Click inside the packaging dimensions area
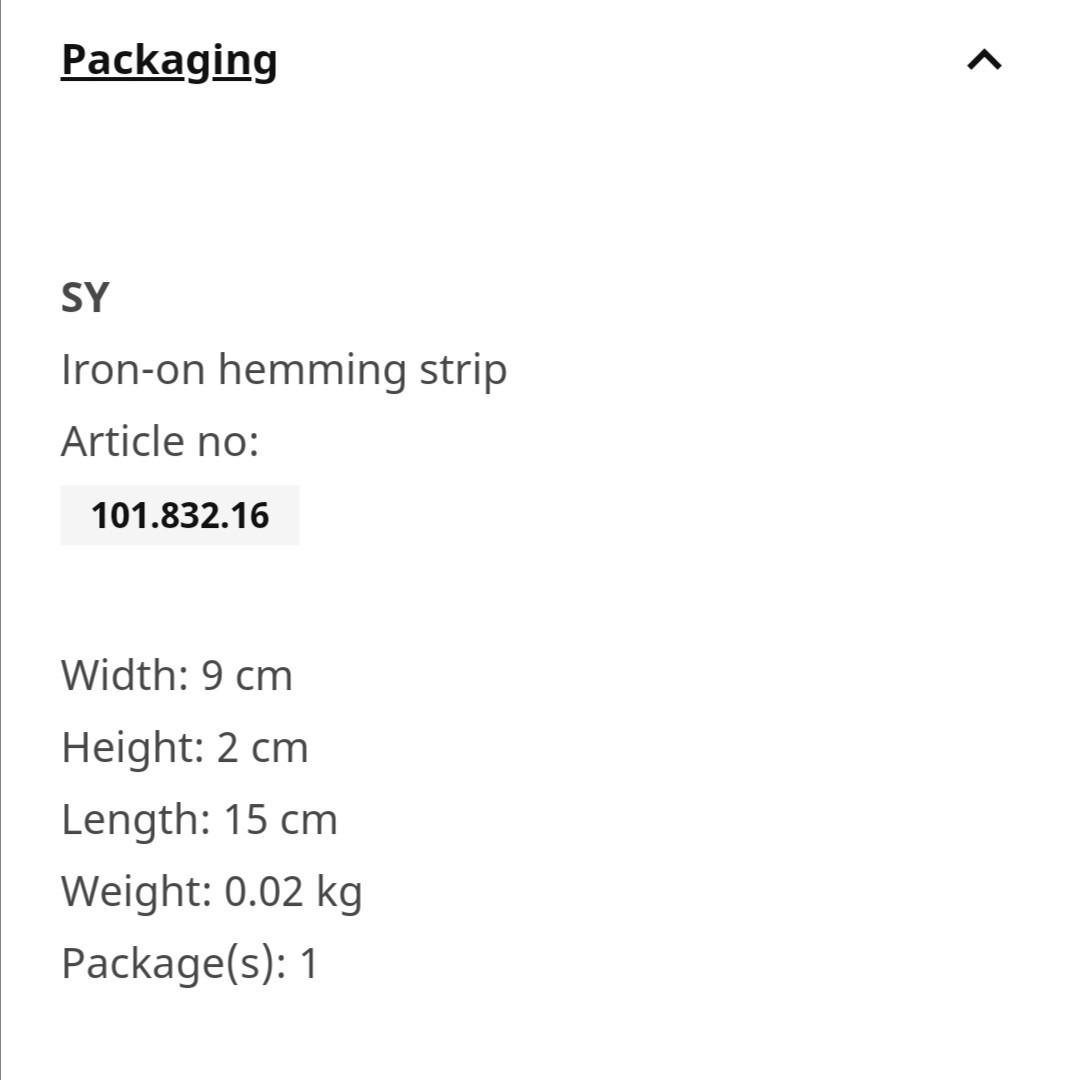This screenshot has width=1080, height=1080. coord(200,818)
